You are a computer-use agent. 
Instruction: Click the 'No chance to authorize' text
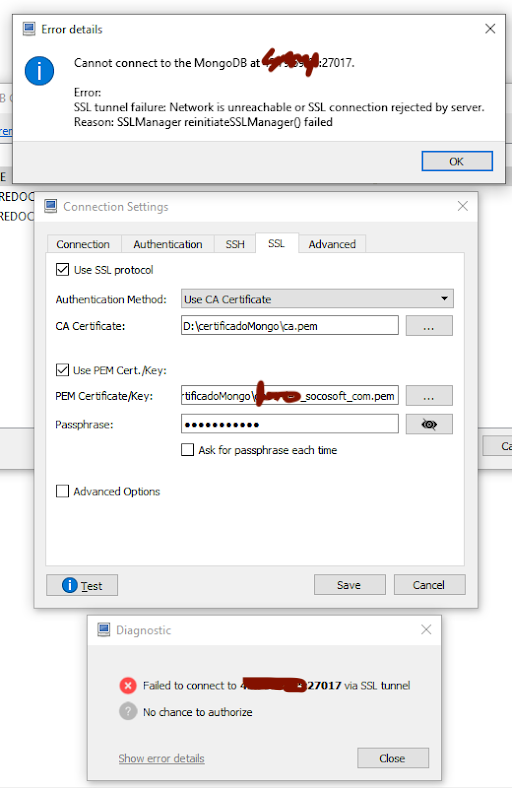197,712
